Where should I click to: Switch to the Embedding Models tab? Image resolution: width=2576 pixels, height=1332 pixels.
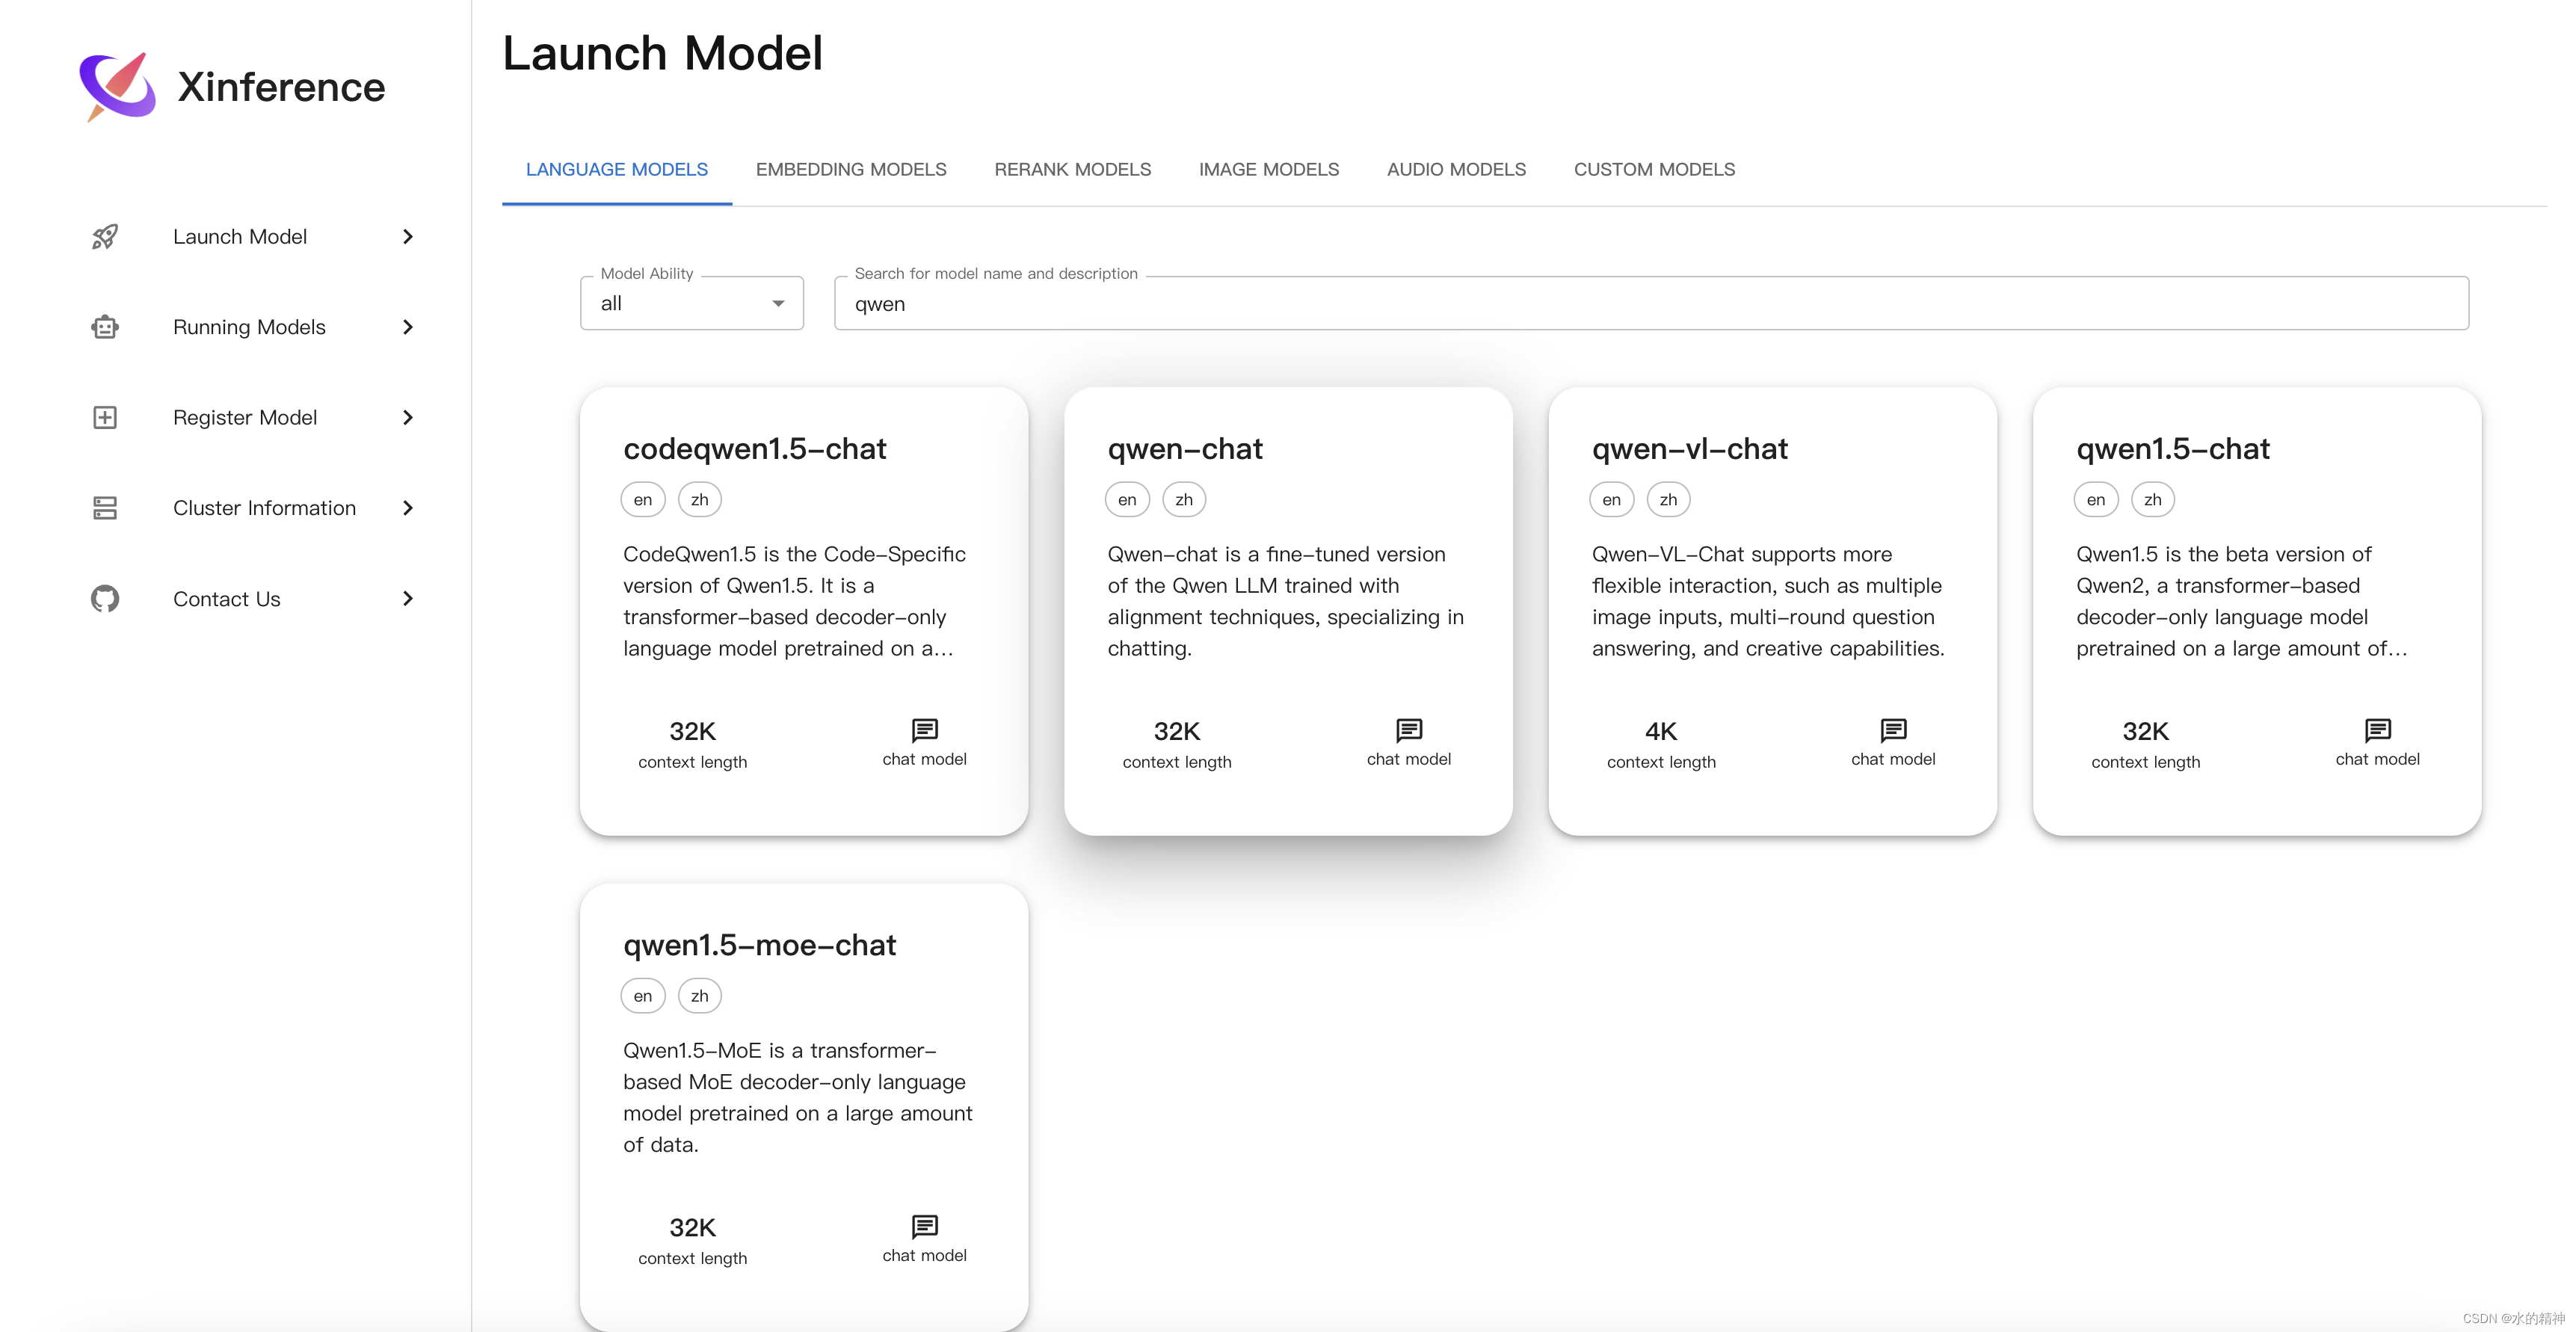pos(850,170)
